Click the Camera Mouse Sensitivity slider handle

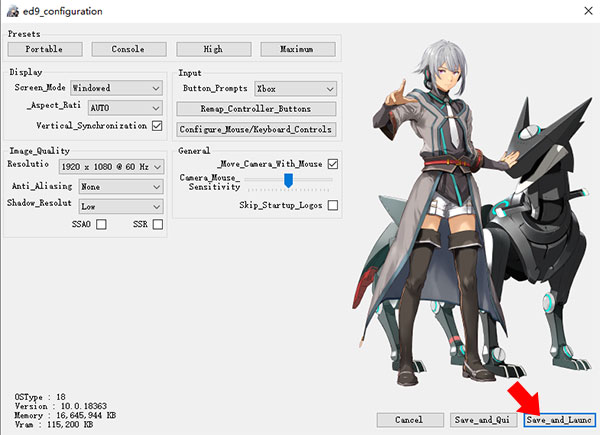tap(289, 180)
